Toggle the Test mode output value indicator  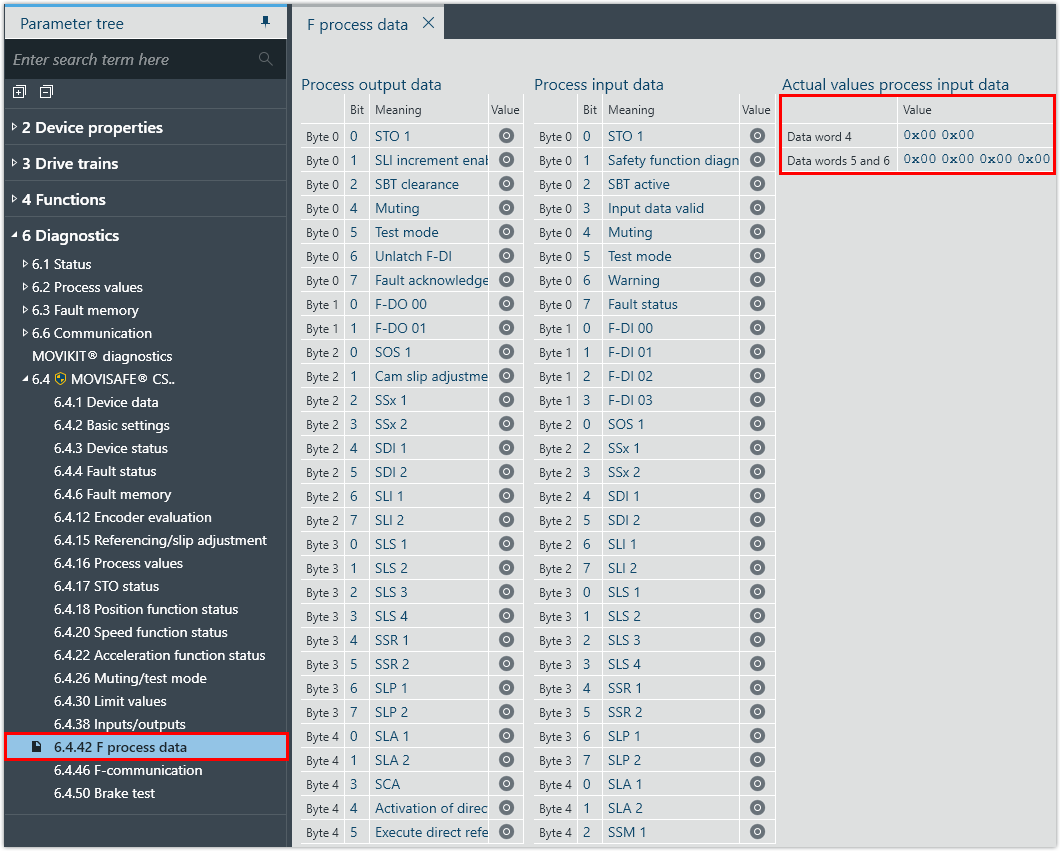click(506, 232)
